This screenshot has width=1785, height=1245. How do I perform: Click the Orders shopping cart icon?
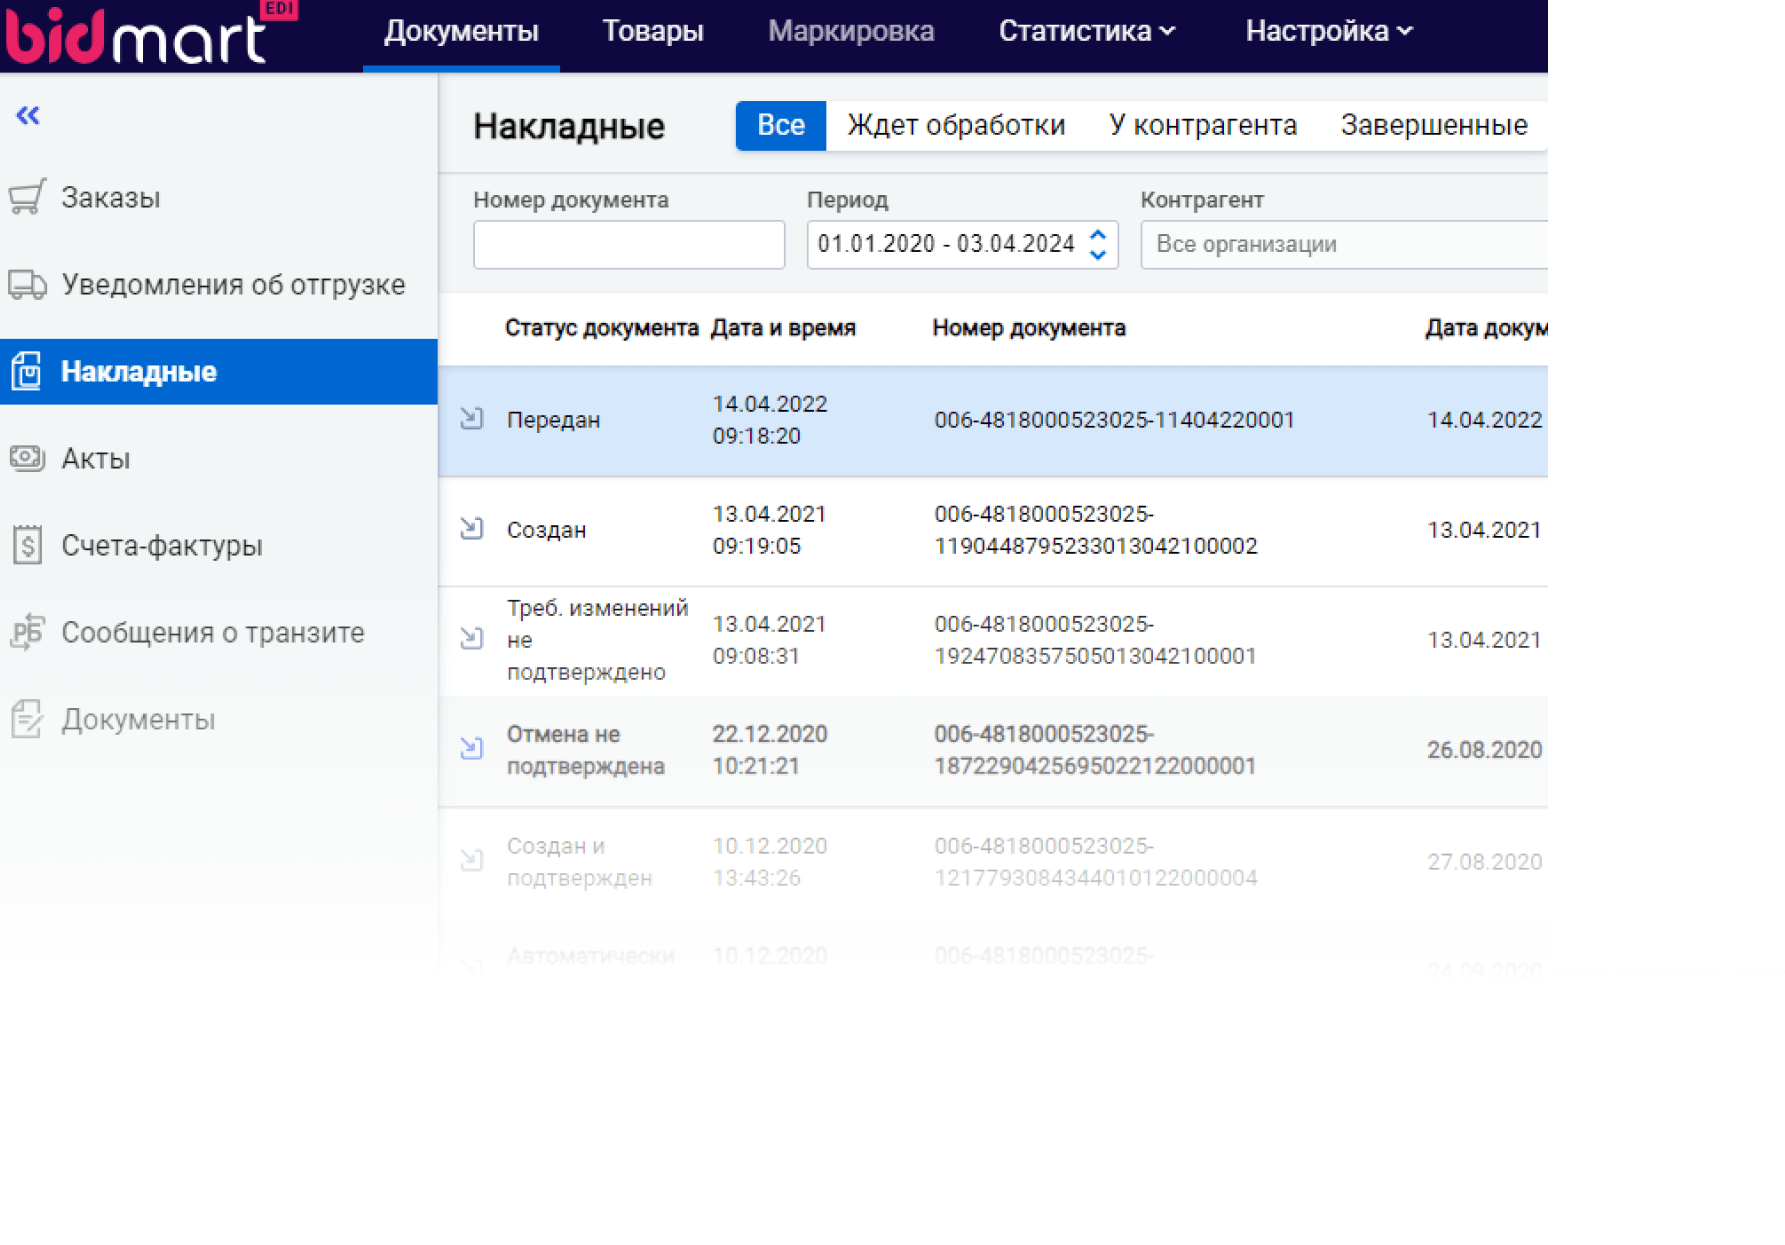click(x=27, y=197)
